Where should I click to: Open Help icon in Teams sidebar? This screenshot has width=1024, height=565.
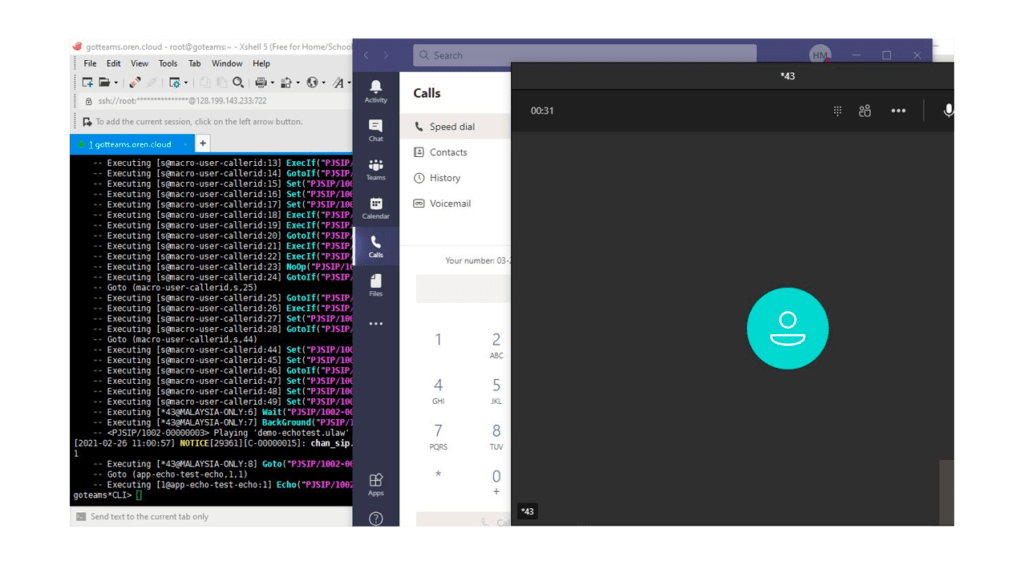[x=376, y=519]
